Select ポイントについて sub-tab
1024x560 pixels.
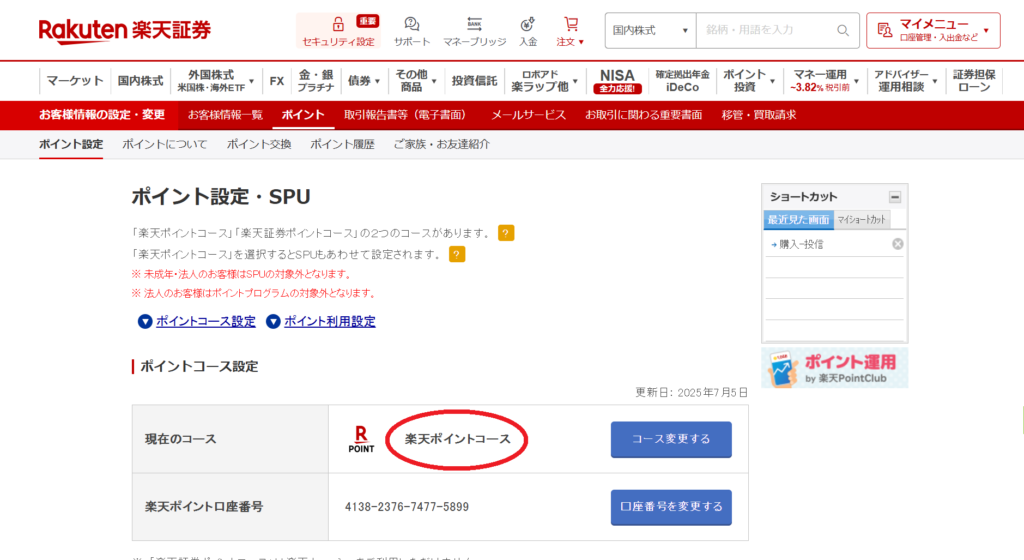(x=165, y=144)
